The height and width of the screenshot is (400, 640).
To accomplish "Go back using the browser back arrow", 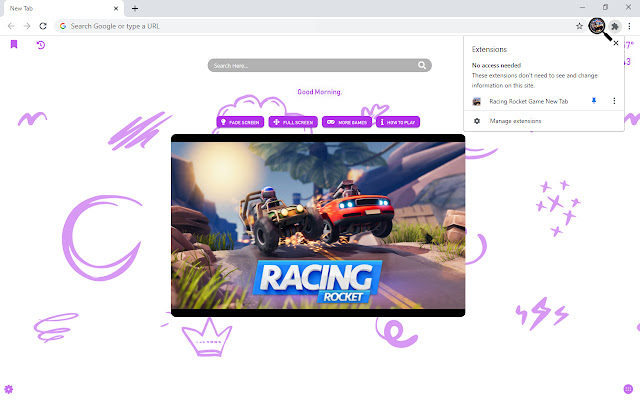I will [11, 26].
